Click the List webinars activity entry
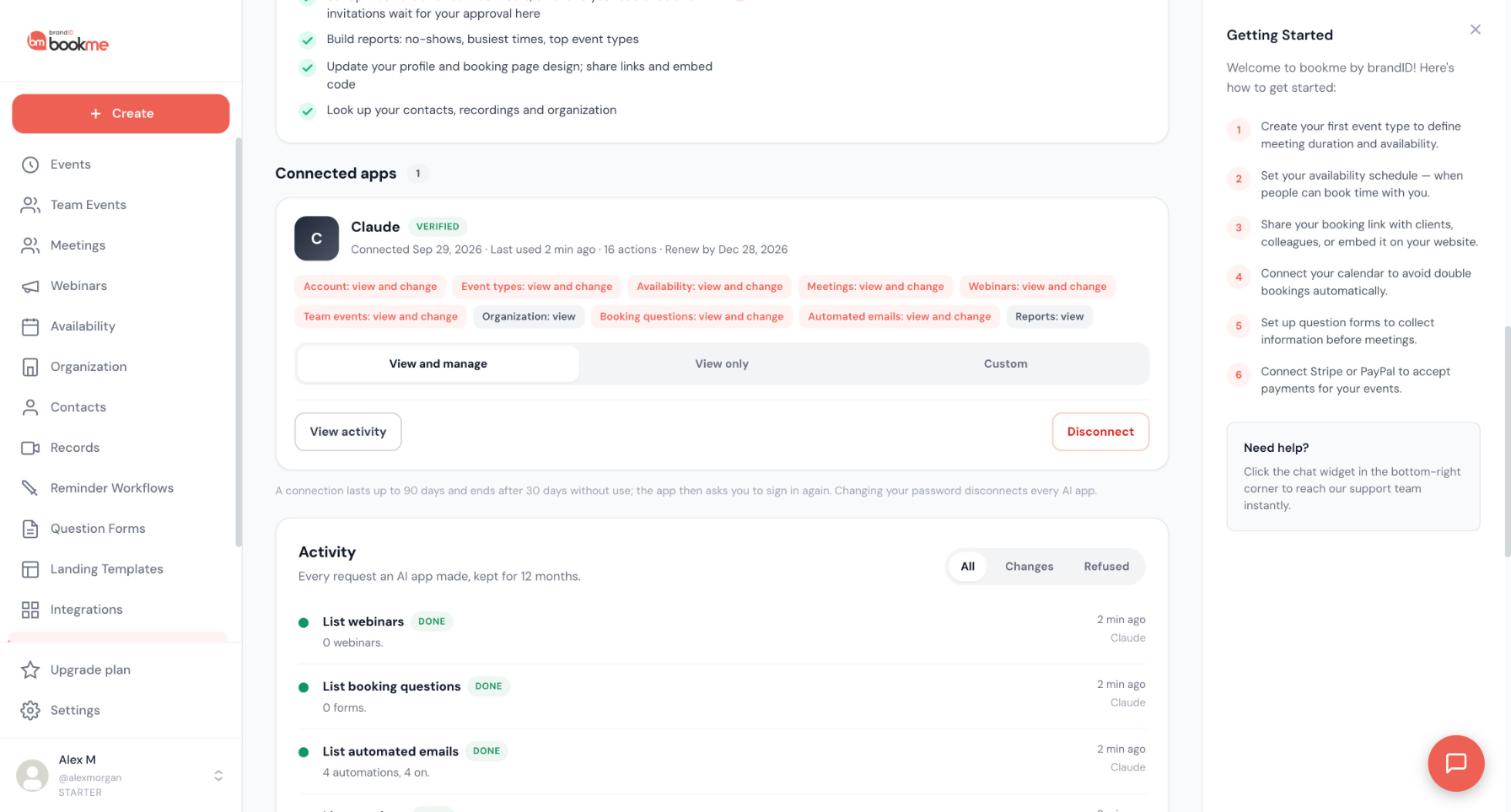Screen dimensions: 1511x812 pyautogui.click(x=721, y=631)
